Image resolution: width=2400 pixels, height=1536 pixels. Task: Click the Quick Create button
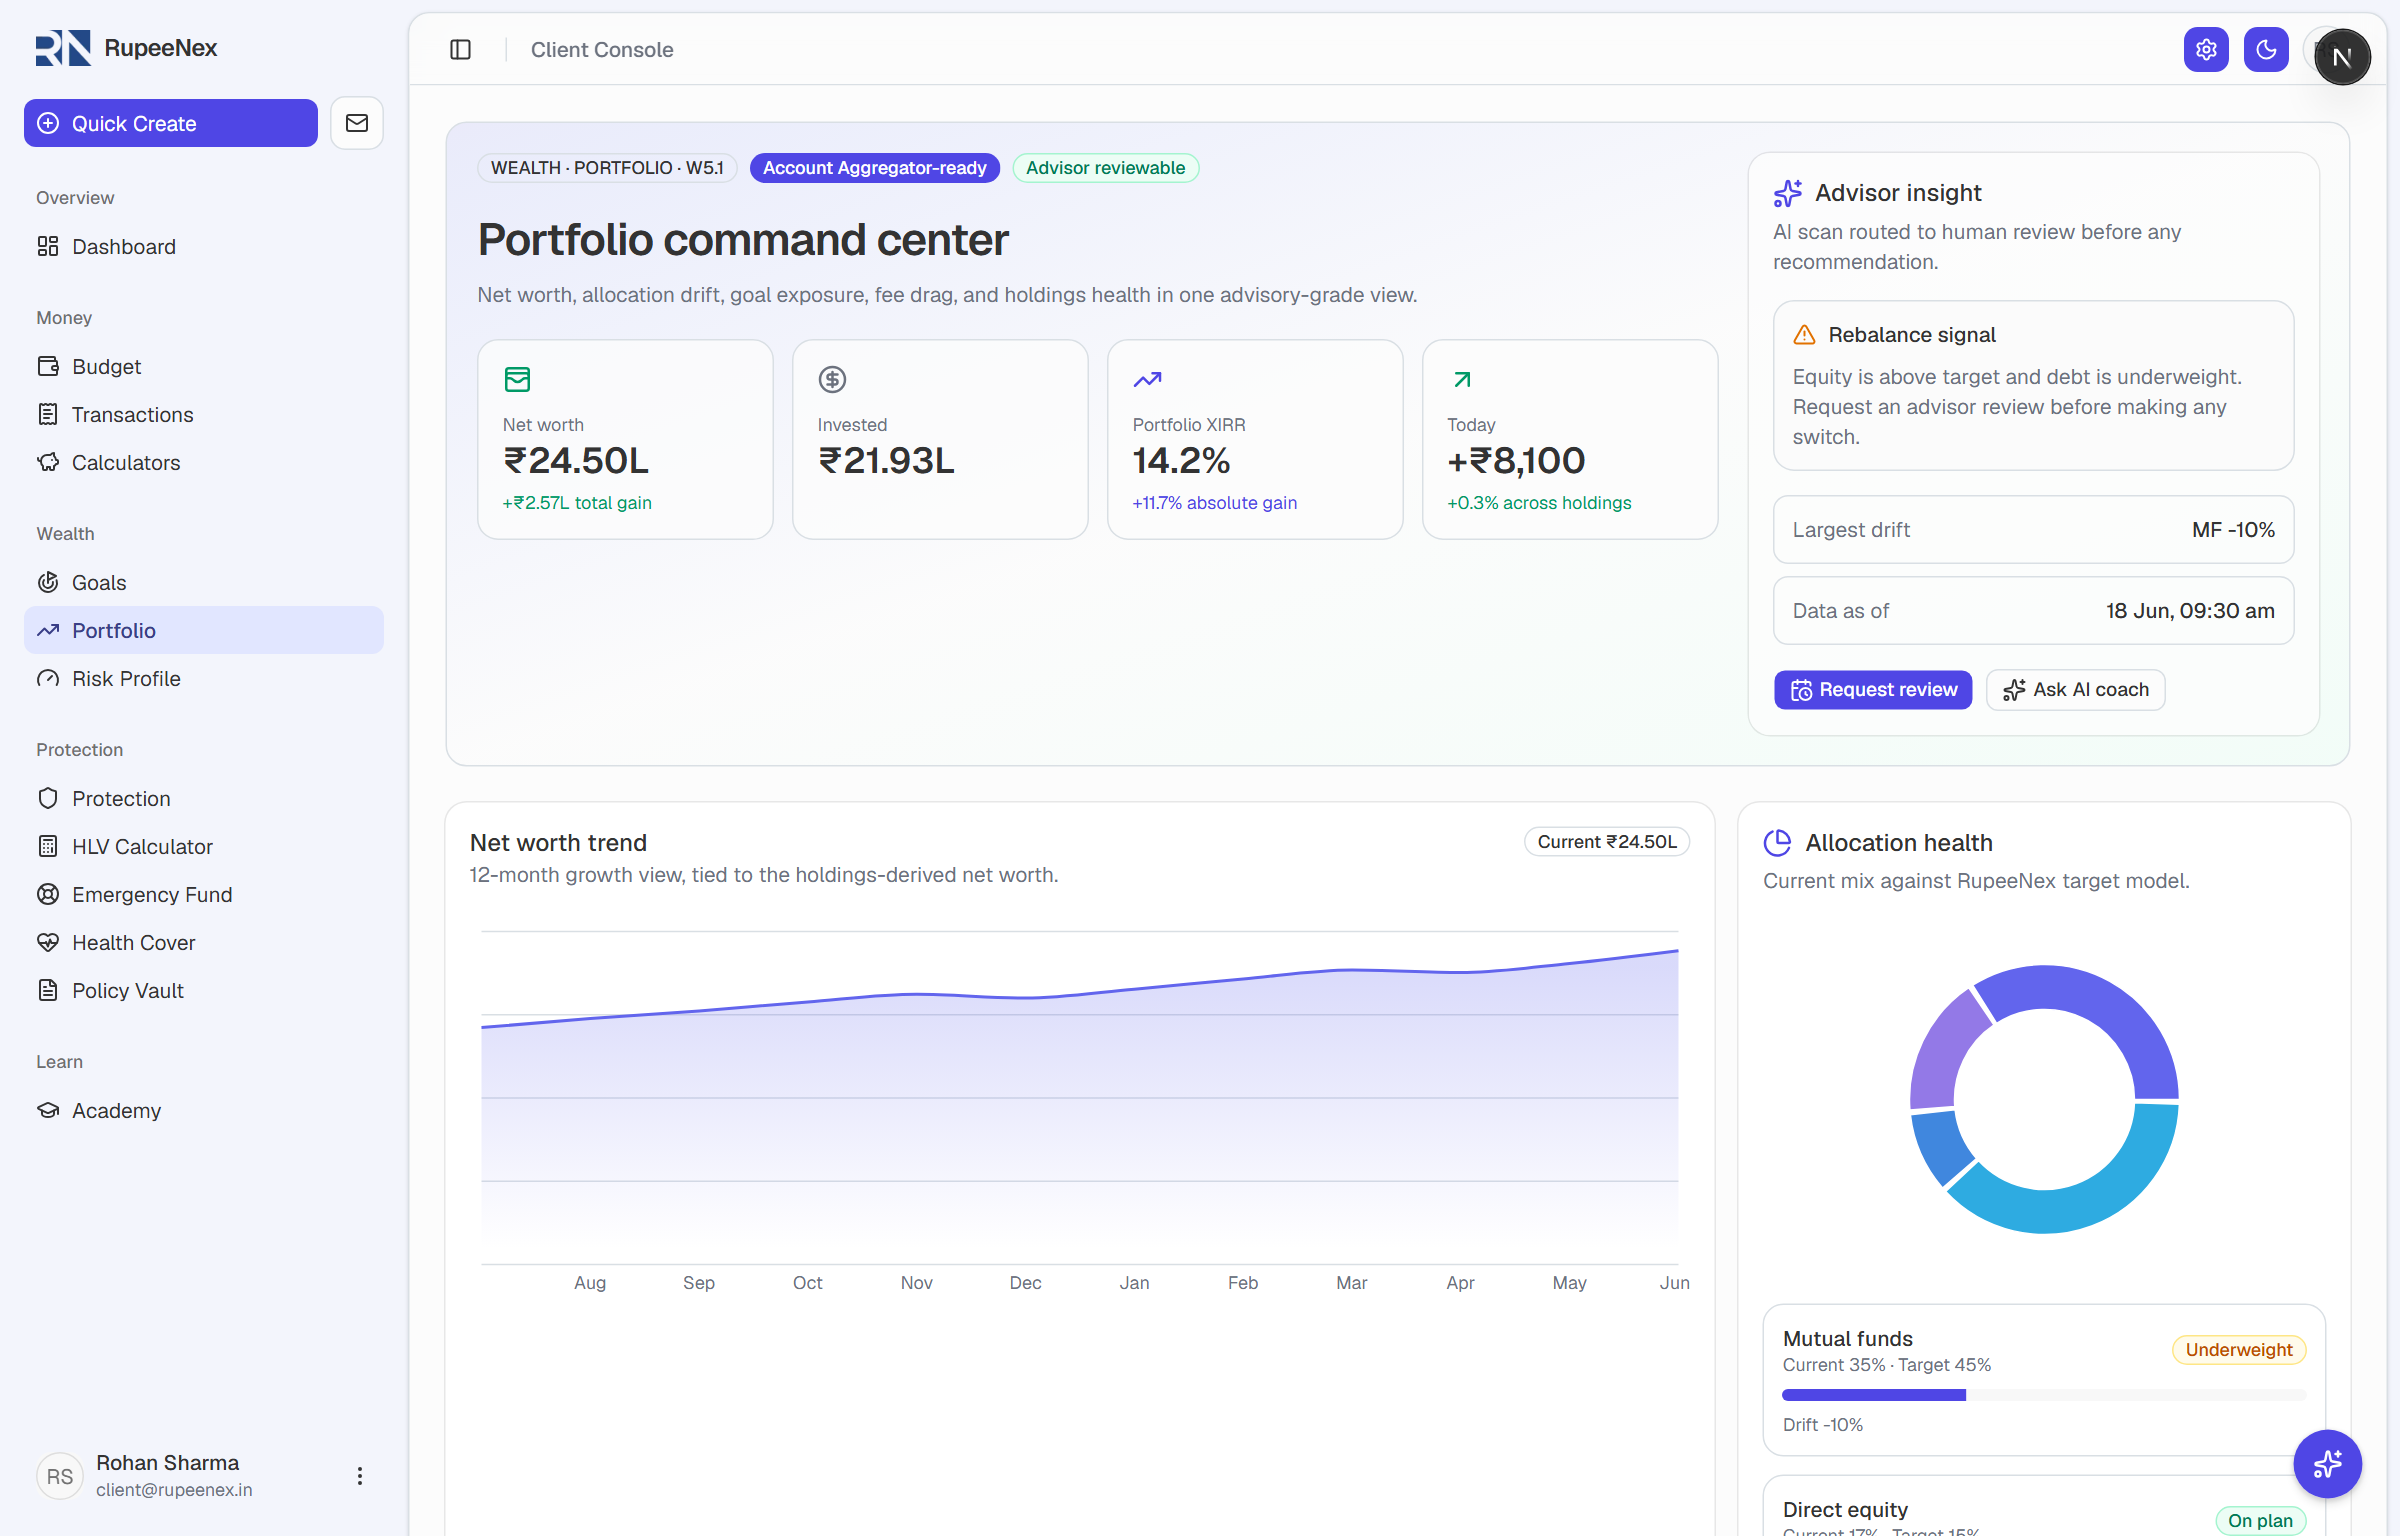point(171,123)
